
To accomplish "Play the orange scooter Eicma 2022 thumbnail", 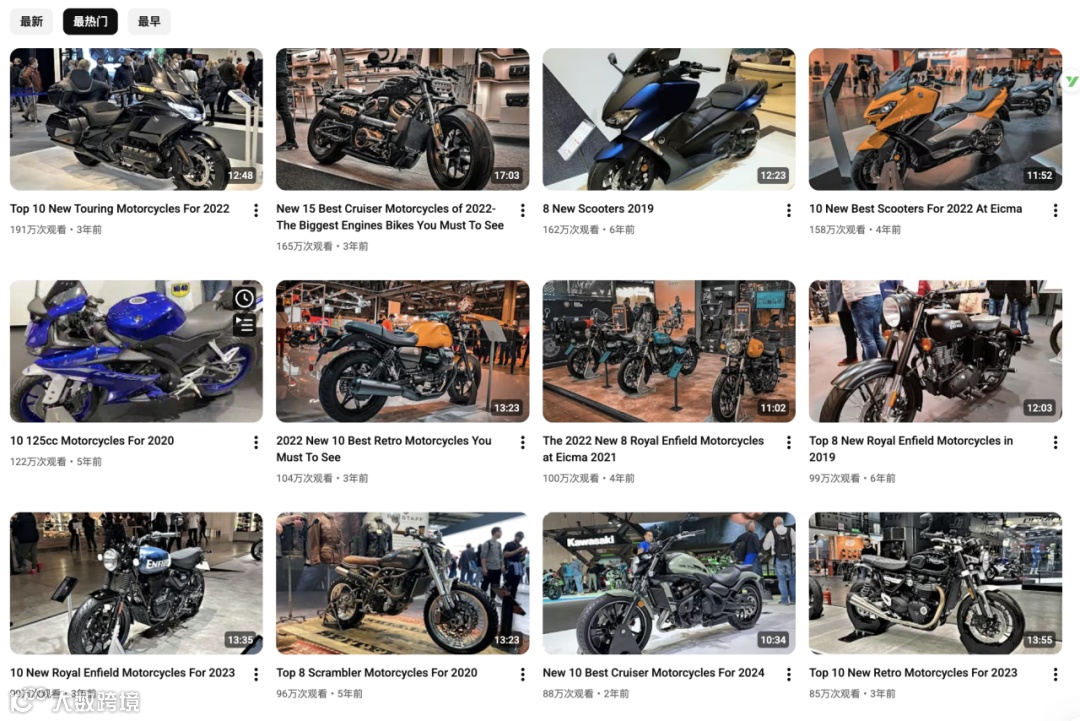I will [935, 119].
